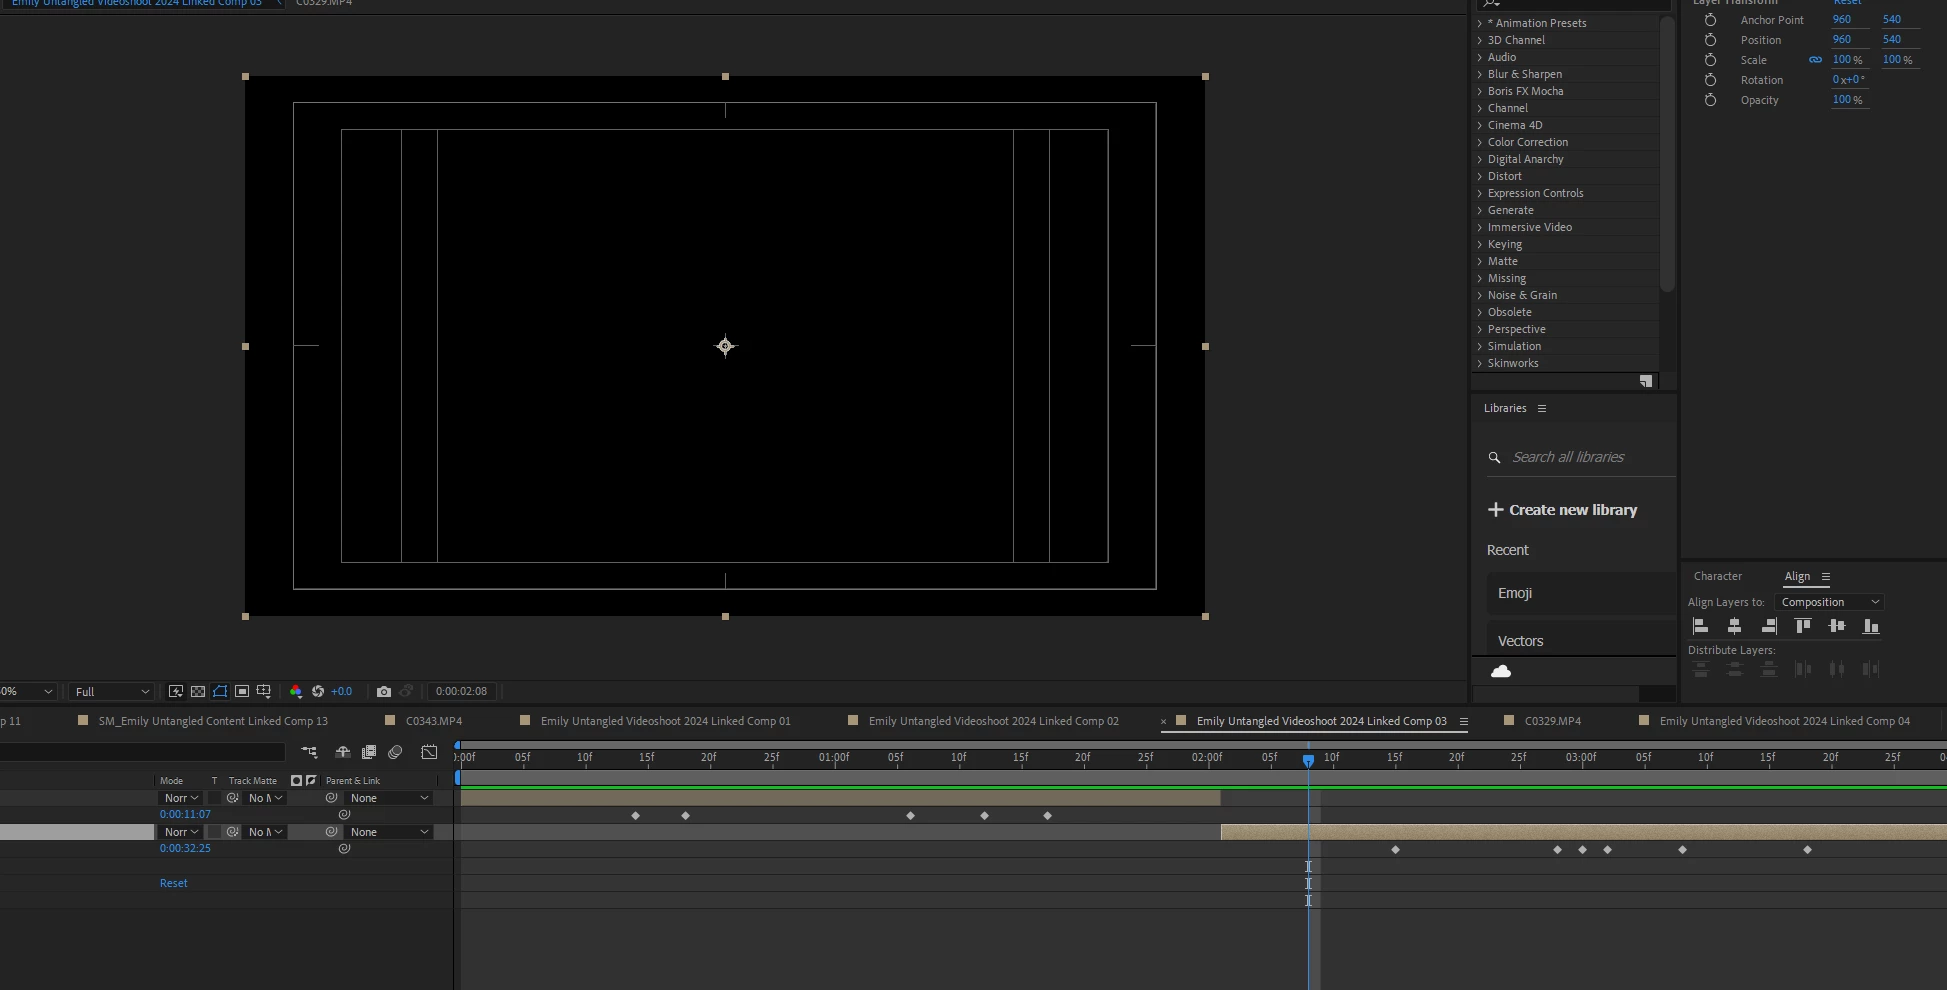Open second layer's track matte dropdown
Viewport: 1947px width, 990px height.
point(266,832)
